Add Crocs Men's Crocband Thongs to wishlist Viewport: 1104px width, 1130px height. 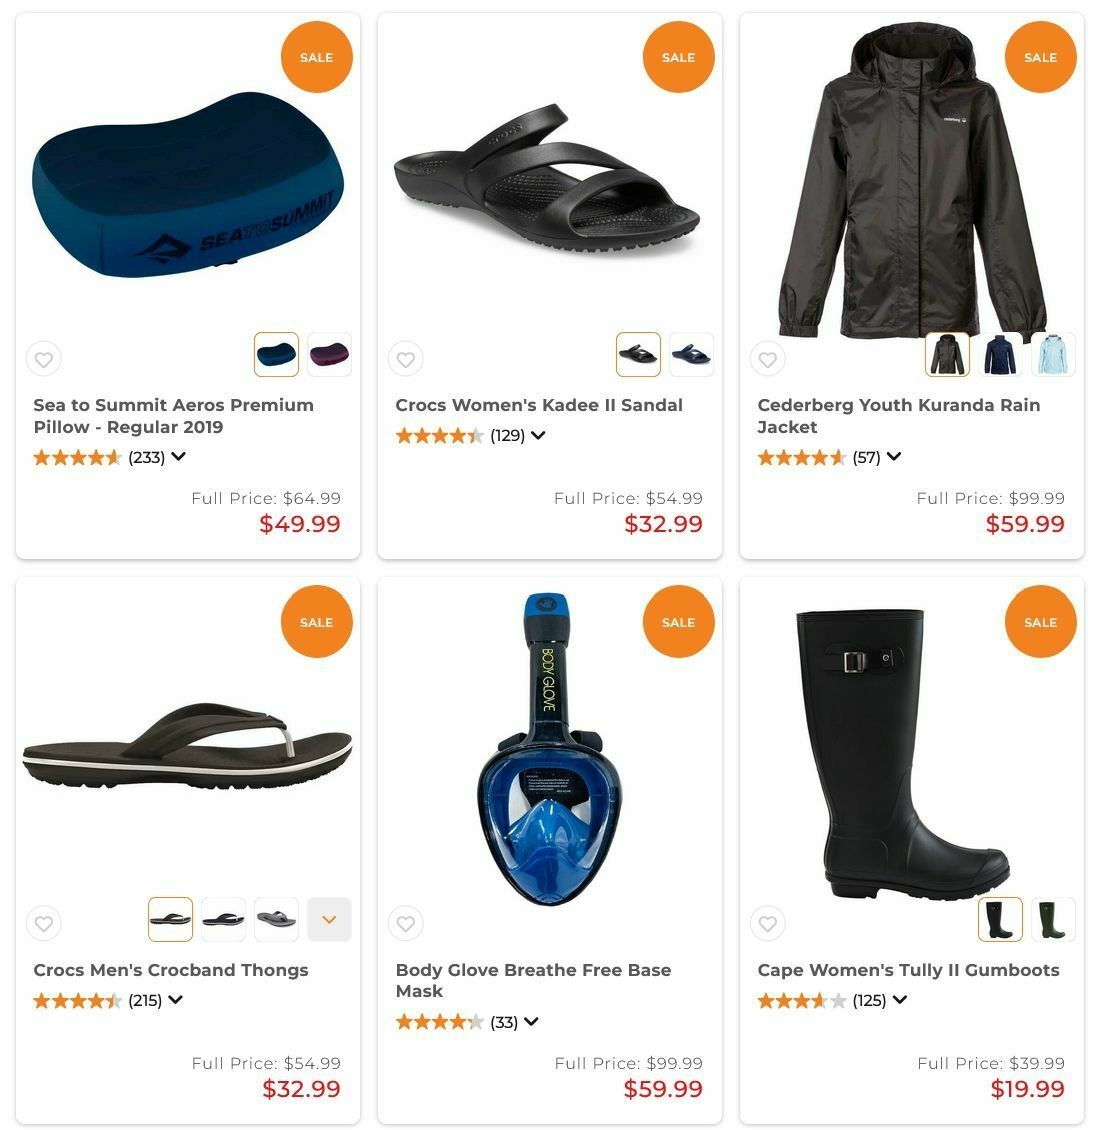click(x=44, y=923)
